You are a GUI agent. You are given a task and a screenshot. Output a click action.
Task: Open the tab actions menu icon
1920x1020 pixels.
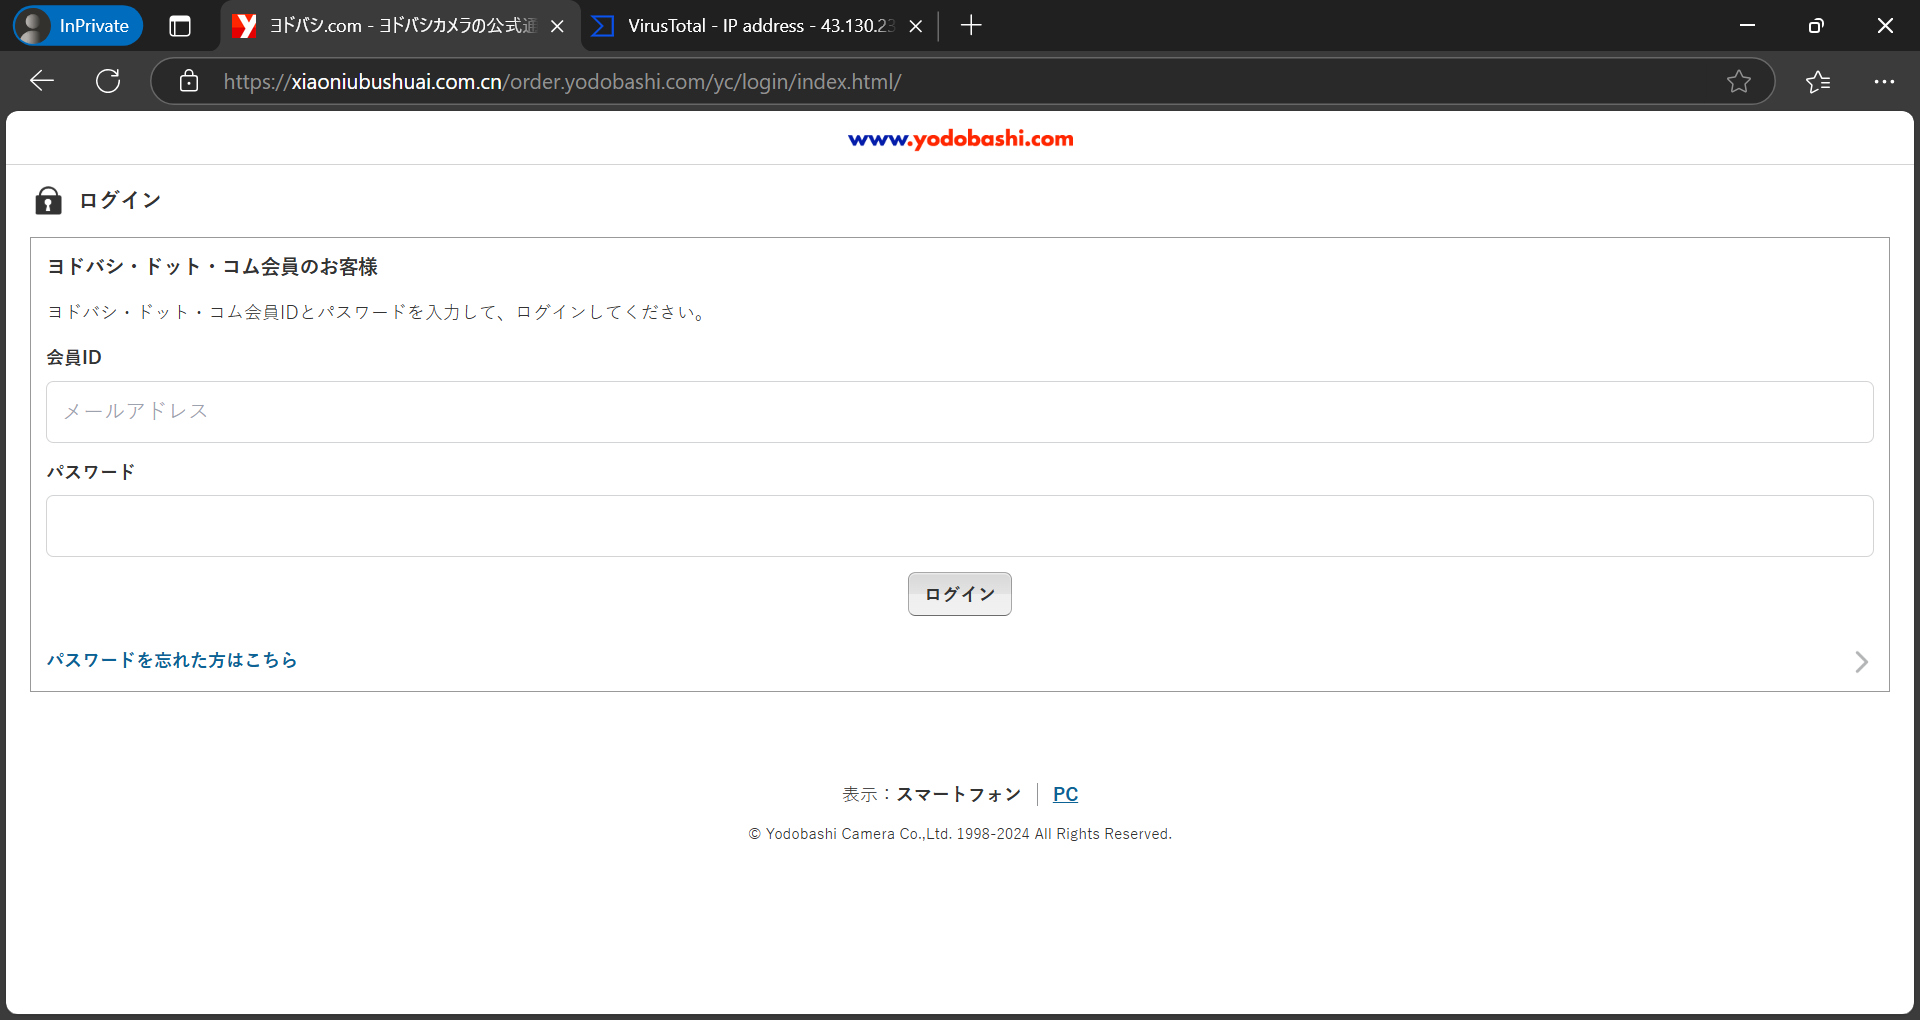coord(180,26)
